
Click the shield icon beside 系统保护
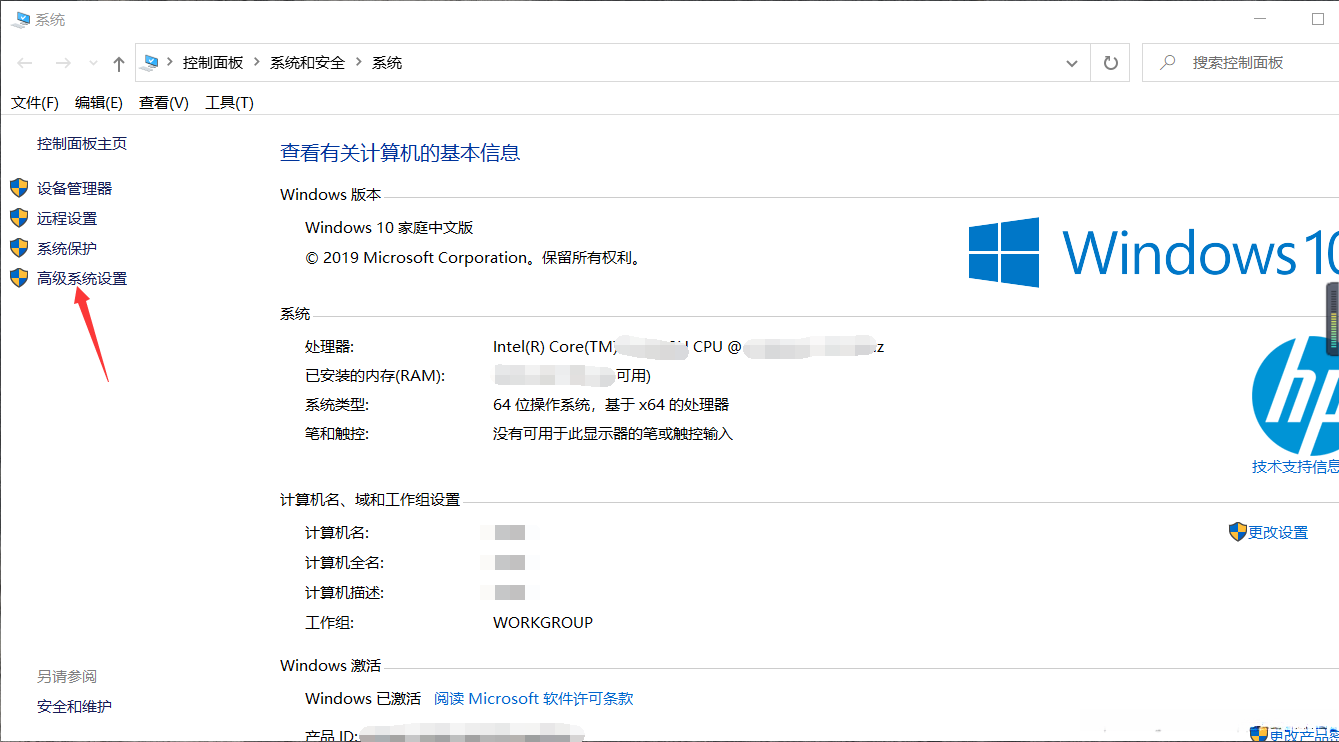coord(19,248)
